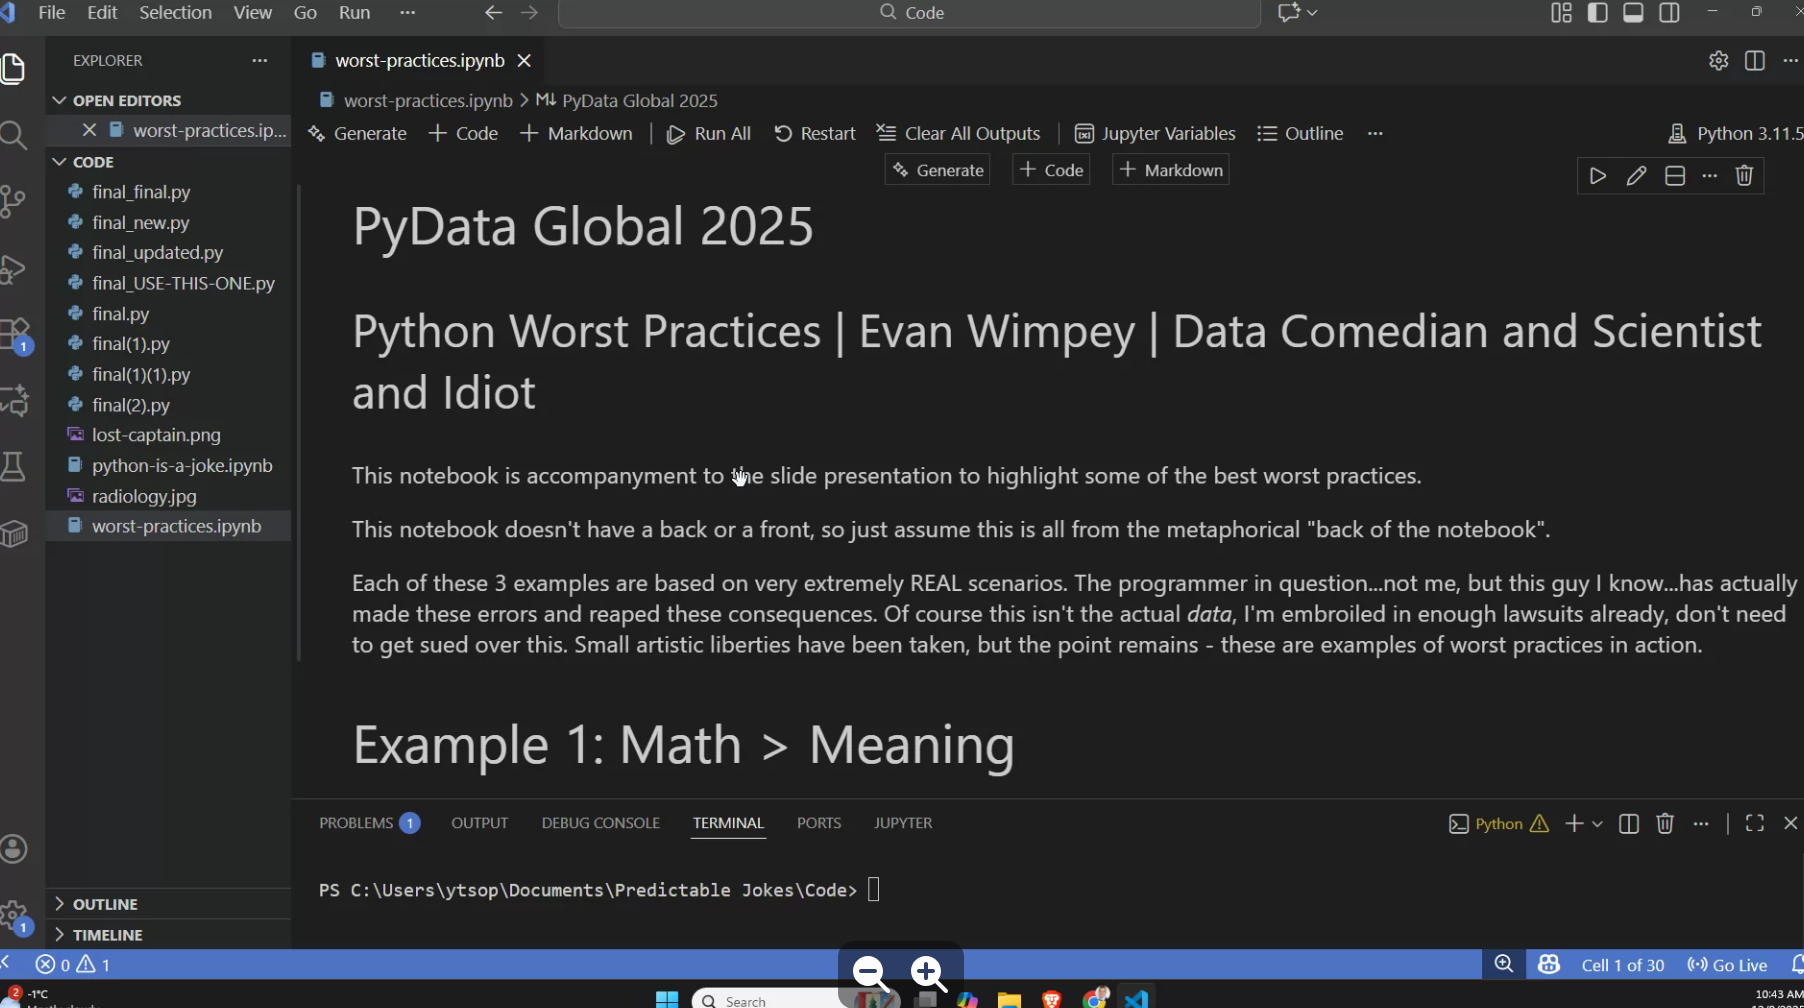
Task: Open final_USE-THIS-ONE.py in explorer
Action: (183, 283)
